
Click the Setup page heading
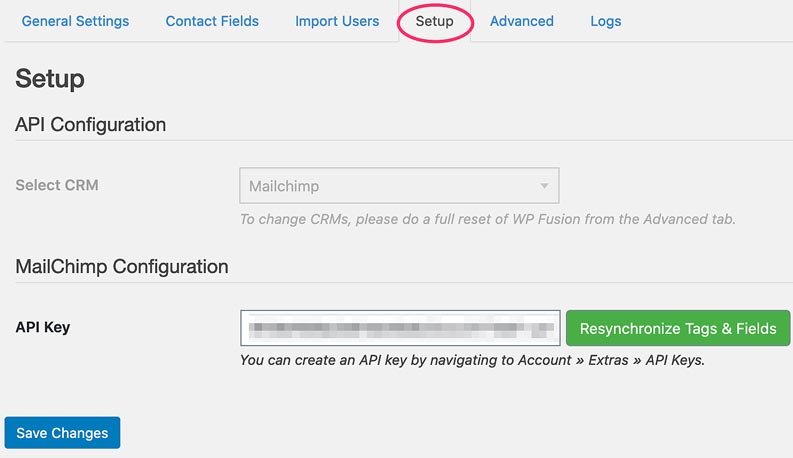(50, 79)
